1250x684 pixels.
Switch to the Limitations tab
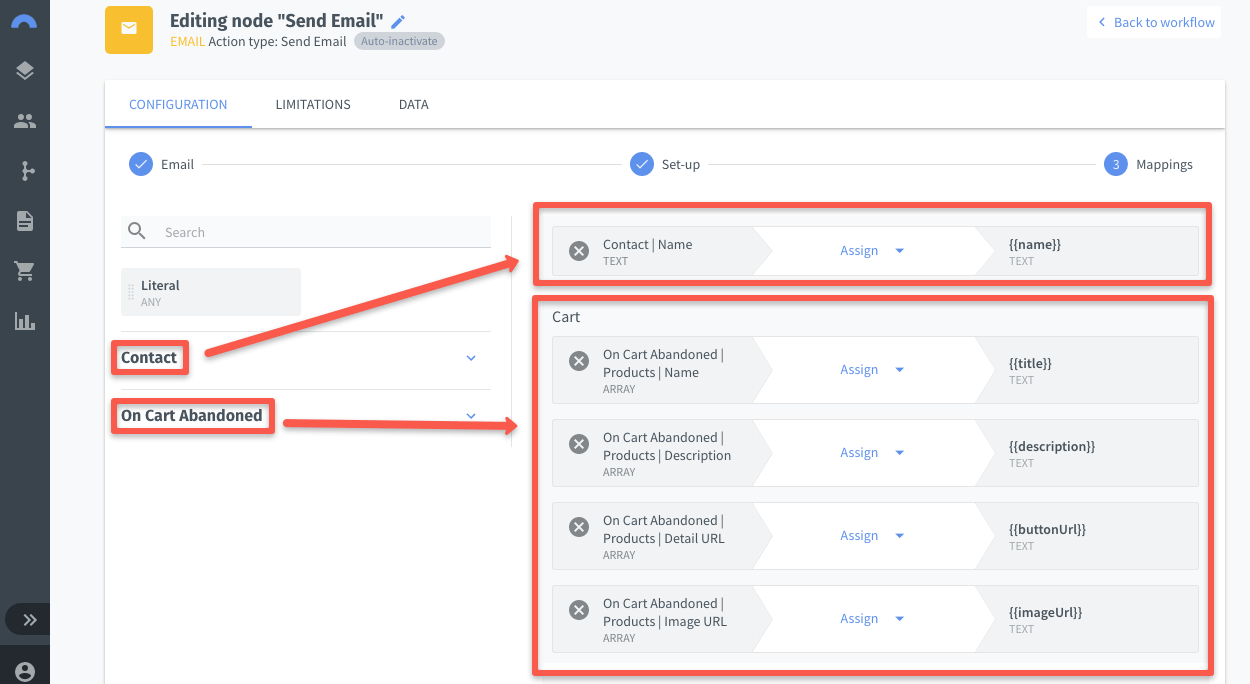tap(313, 104)
